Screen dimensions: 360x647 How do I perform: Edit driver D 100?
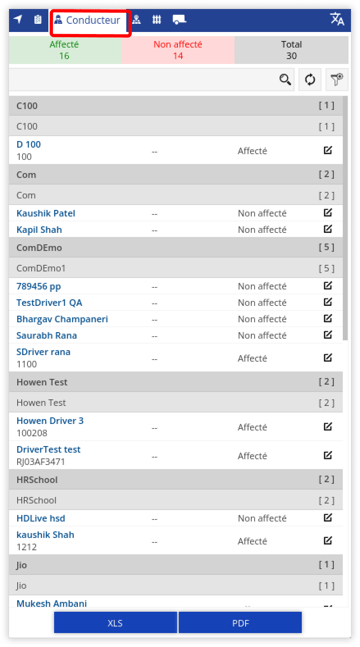click(x=328, y=150)
